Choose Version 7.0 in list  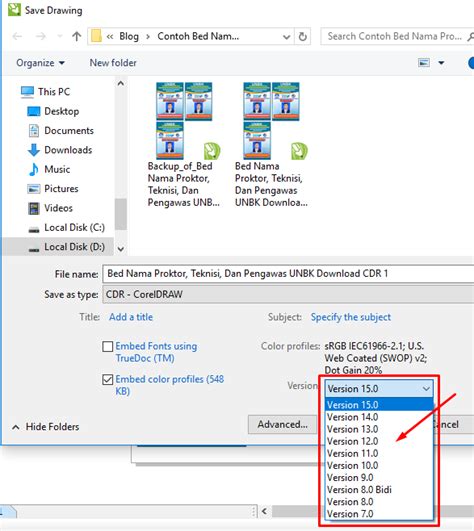pos(379,514)
